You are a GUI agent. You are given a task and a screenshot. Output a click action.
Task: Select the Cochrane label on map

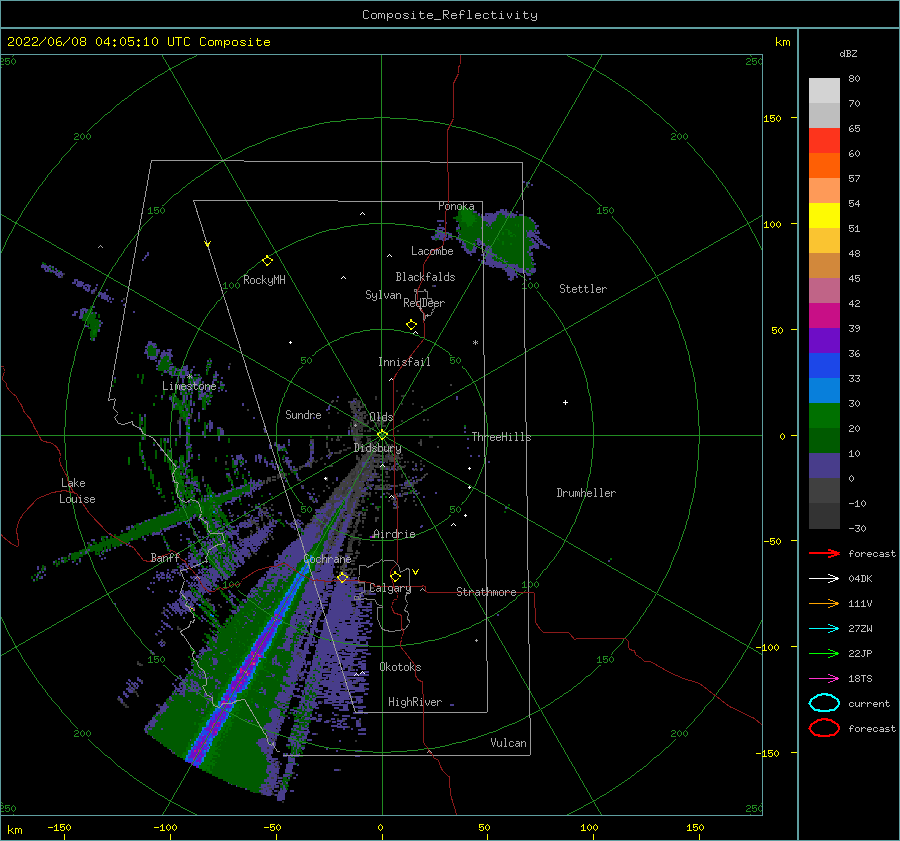(327, 559)
